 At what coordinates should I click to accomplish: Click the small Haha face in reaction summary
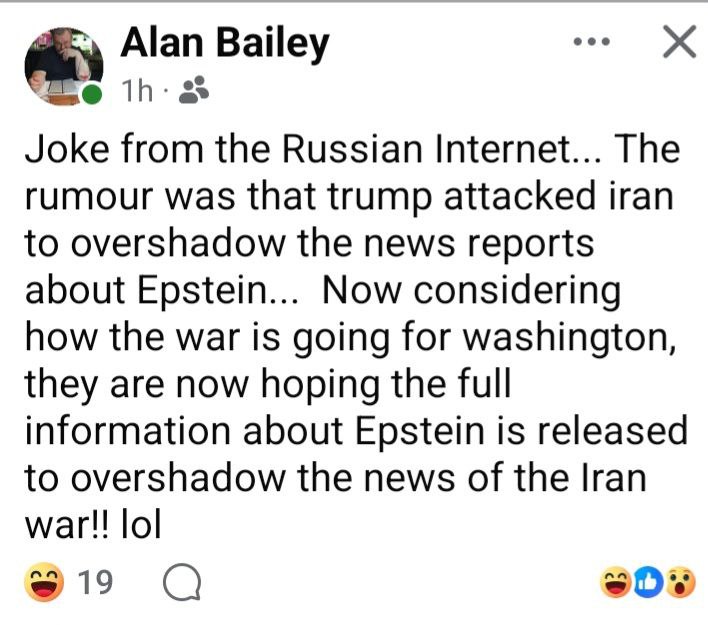pyautogui.click(x=616, y=582)
